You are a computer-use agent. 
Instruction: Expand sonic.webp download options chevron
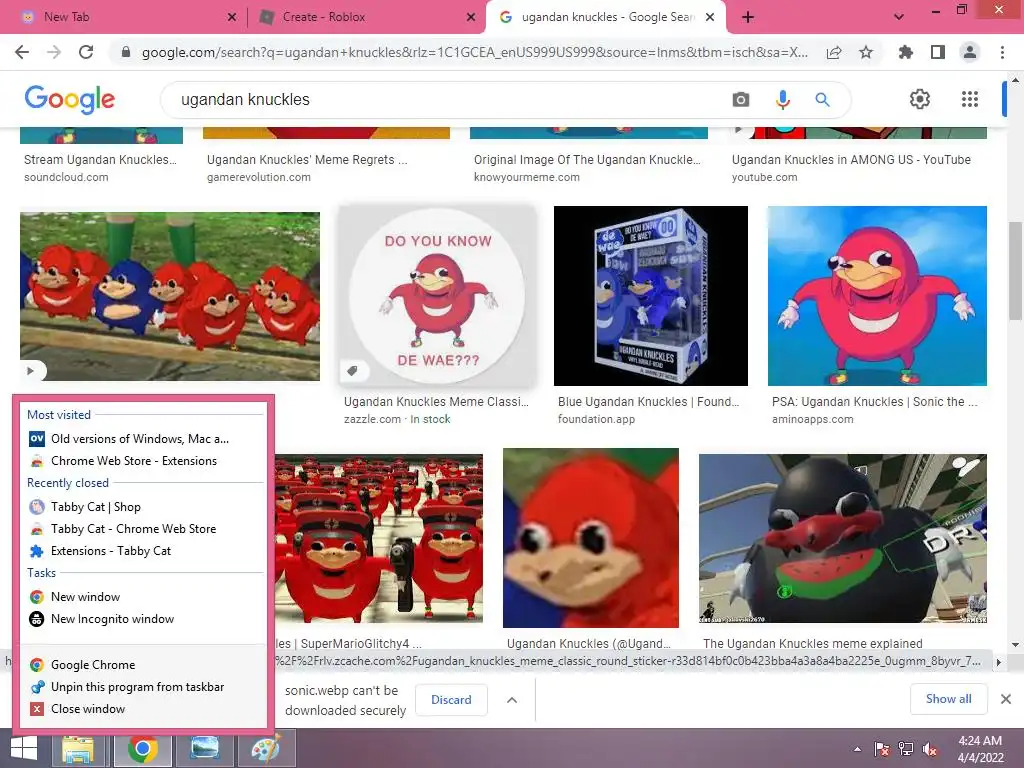tap(512, 700)
